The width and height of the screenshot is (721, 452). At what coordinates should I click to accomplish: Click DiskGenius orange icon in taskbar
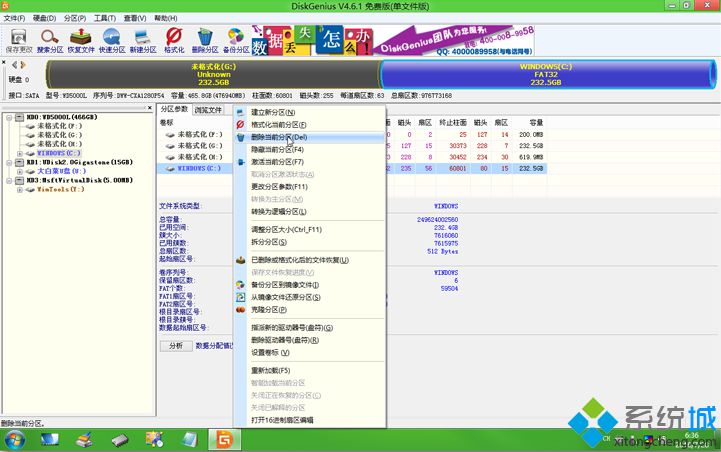(x=224, y=440)
